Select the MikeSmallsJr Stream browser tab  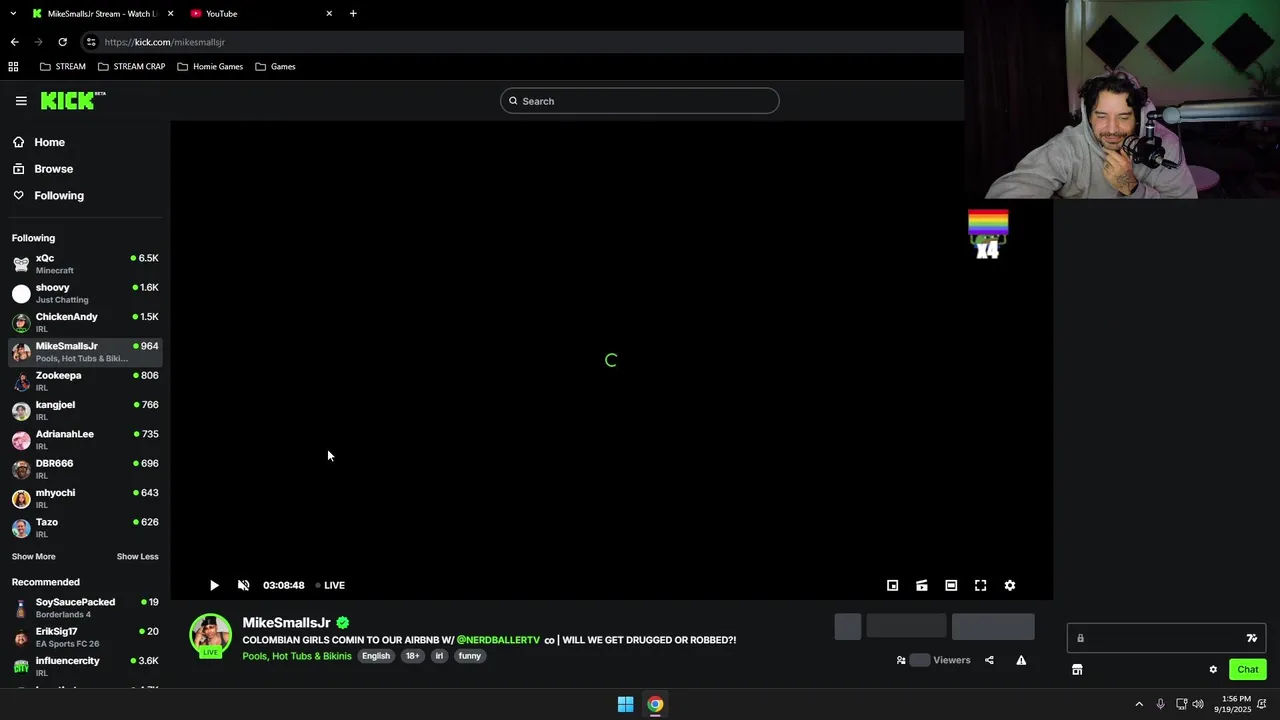coord(103,14)
